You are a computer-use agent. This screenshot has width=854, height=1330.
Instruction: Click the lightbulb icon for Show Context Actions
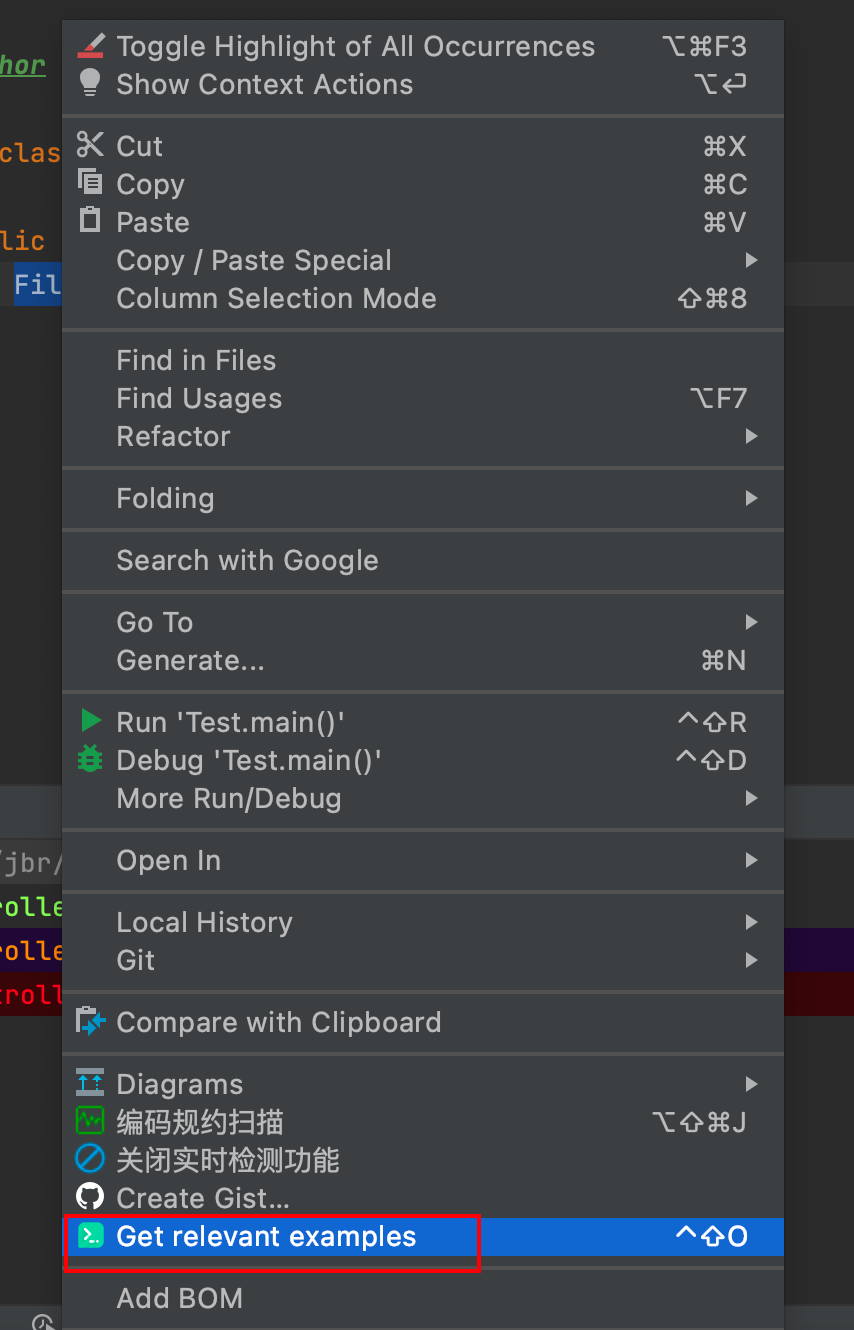point(90,84)
